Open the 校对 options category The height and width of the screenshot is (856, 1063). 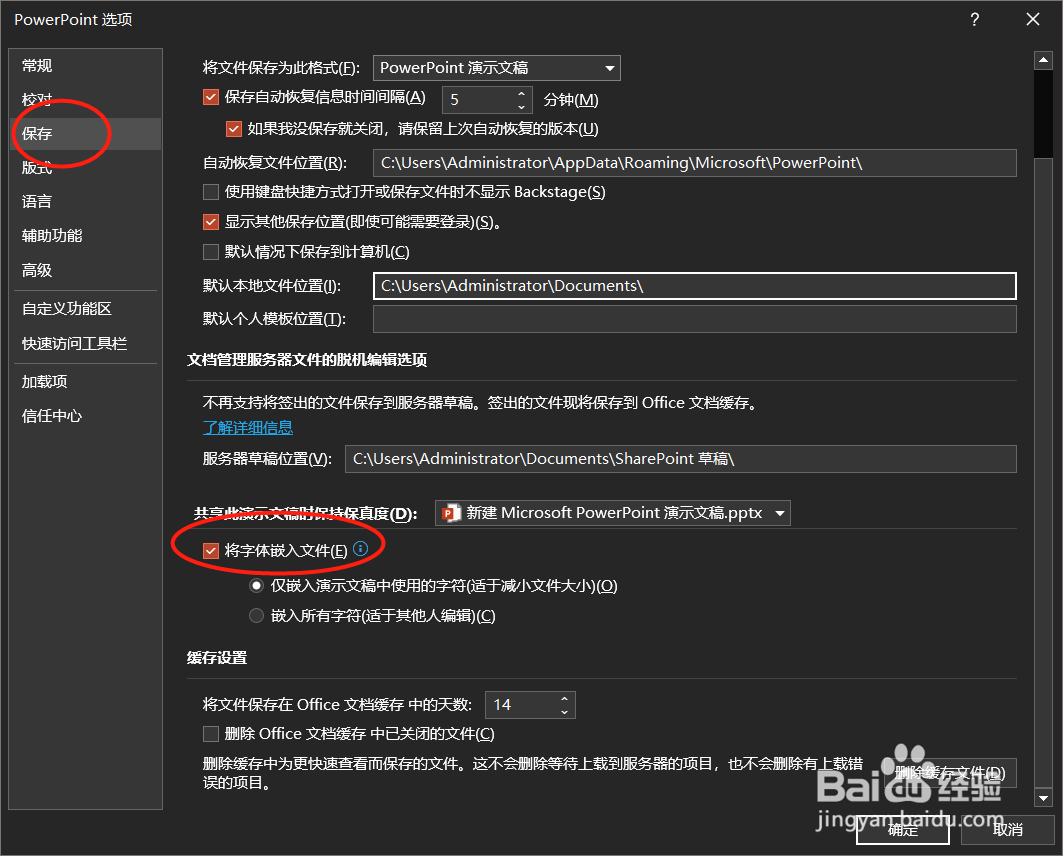tap(85, 100)
